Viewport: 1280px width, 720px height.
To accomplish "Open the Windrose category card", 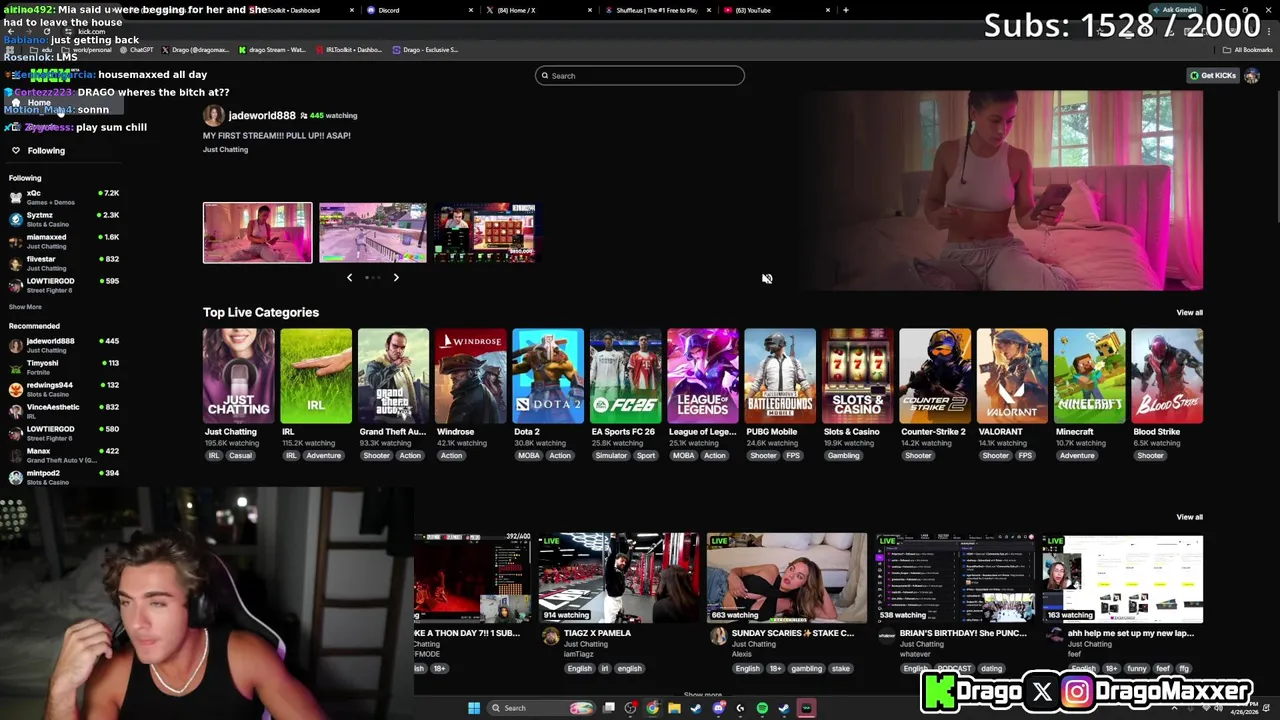I will point(470,375).
